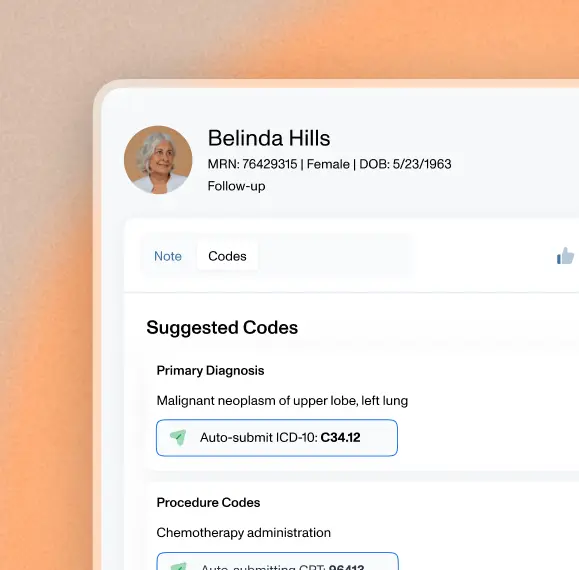The image size is (579, 570).
Task: Click the Follow-up visit label
Action: point(236,186)
